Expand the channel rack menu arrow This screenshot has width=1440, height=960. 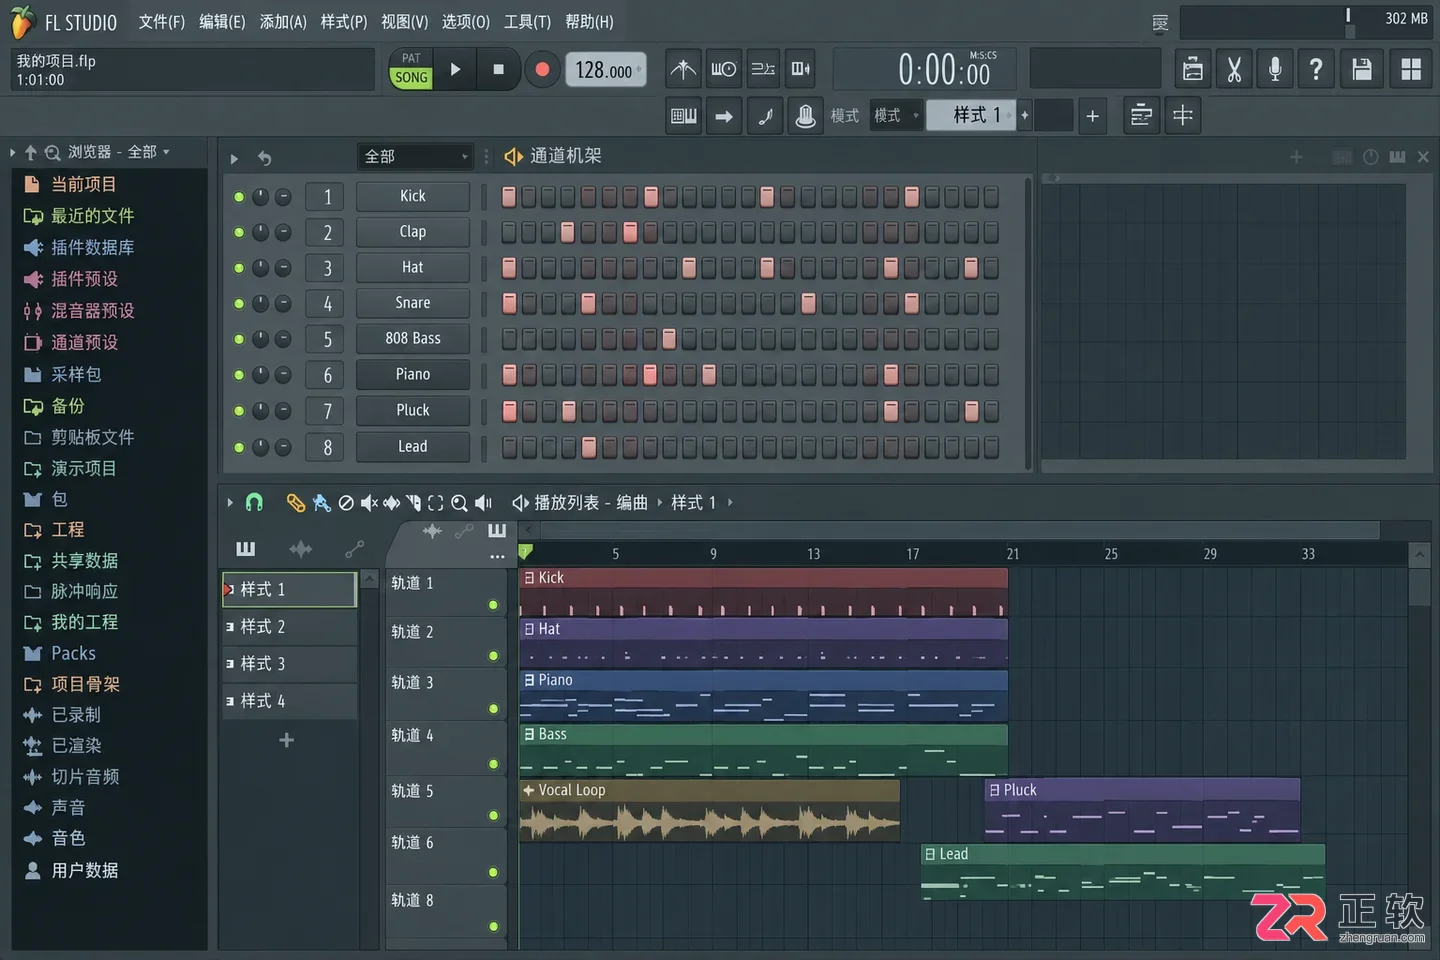pyautogui.click(x=234, y=158)
